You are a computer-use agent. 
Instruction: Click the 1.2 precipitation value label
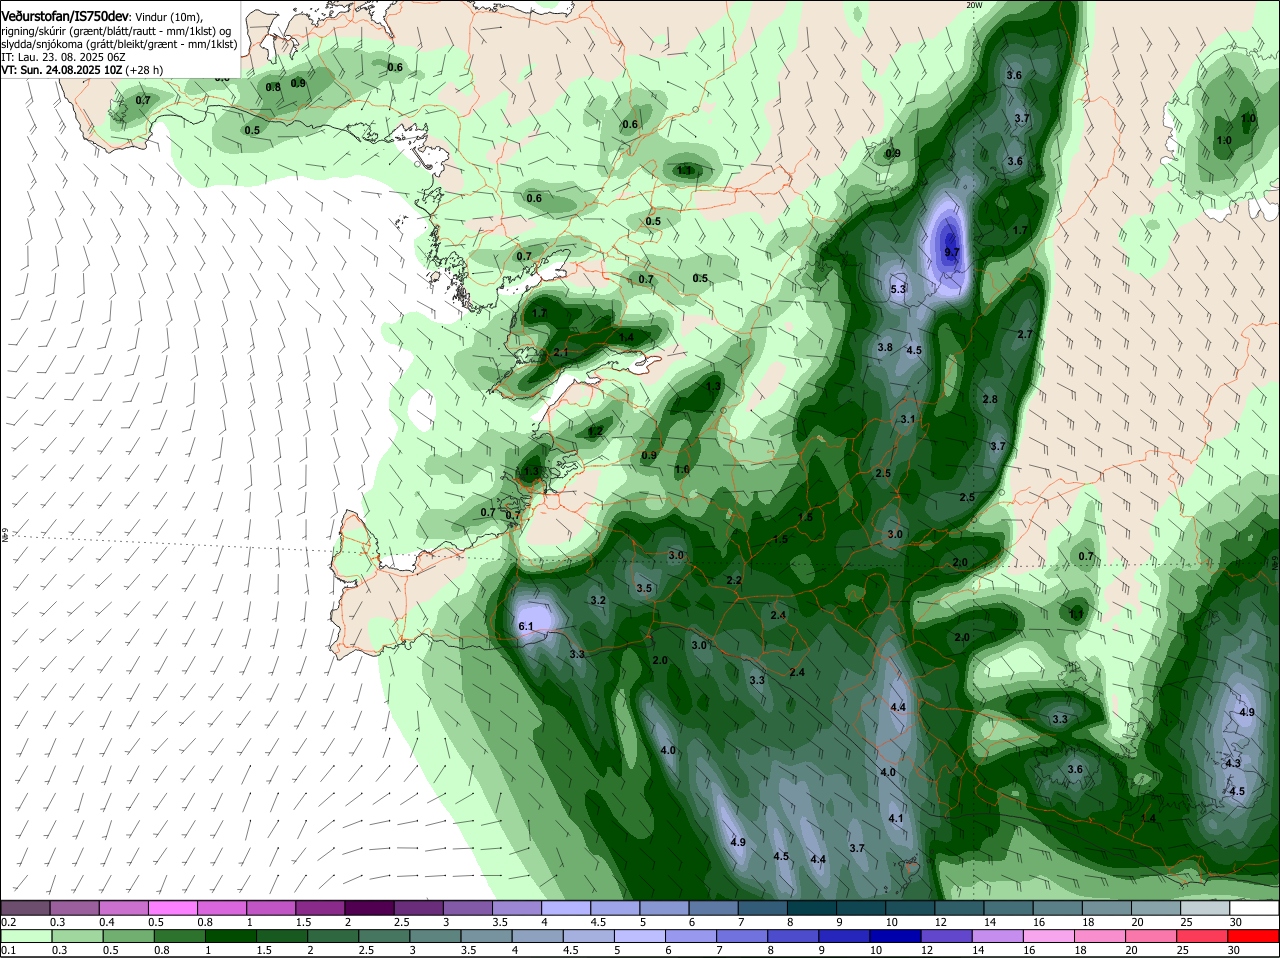click(595, 431)
